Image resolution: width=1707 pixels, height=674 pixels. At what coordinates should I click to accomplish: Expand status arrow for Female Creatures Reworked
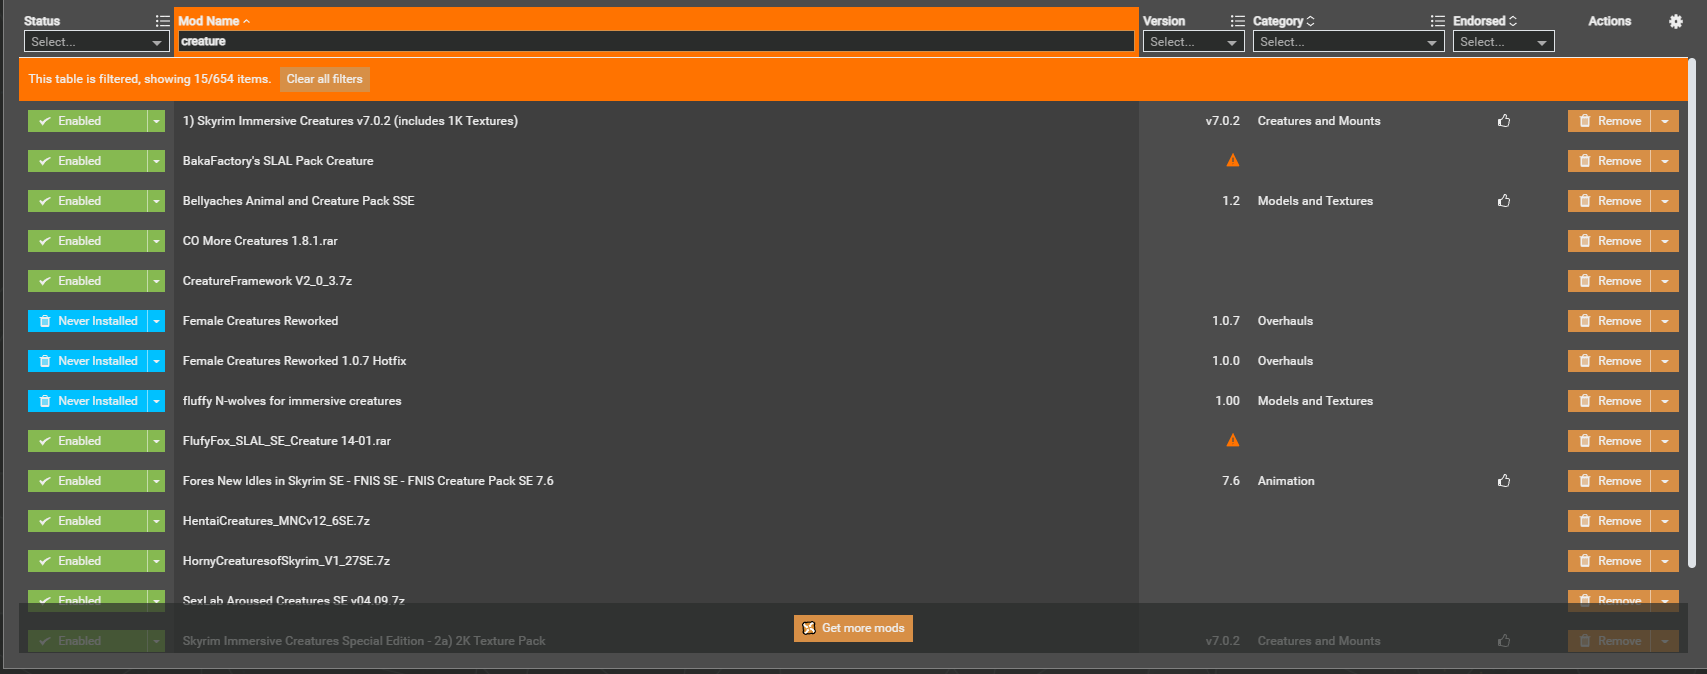(157, 321)
